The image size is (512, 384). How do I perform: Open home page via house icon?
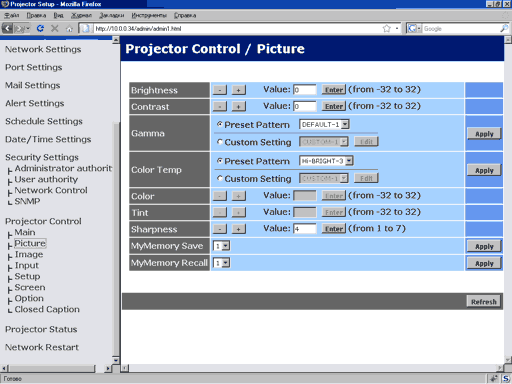tap(69, 29)
